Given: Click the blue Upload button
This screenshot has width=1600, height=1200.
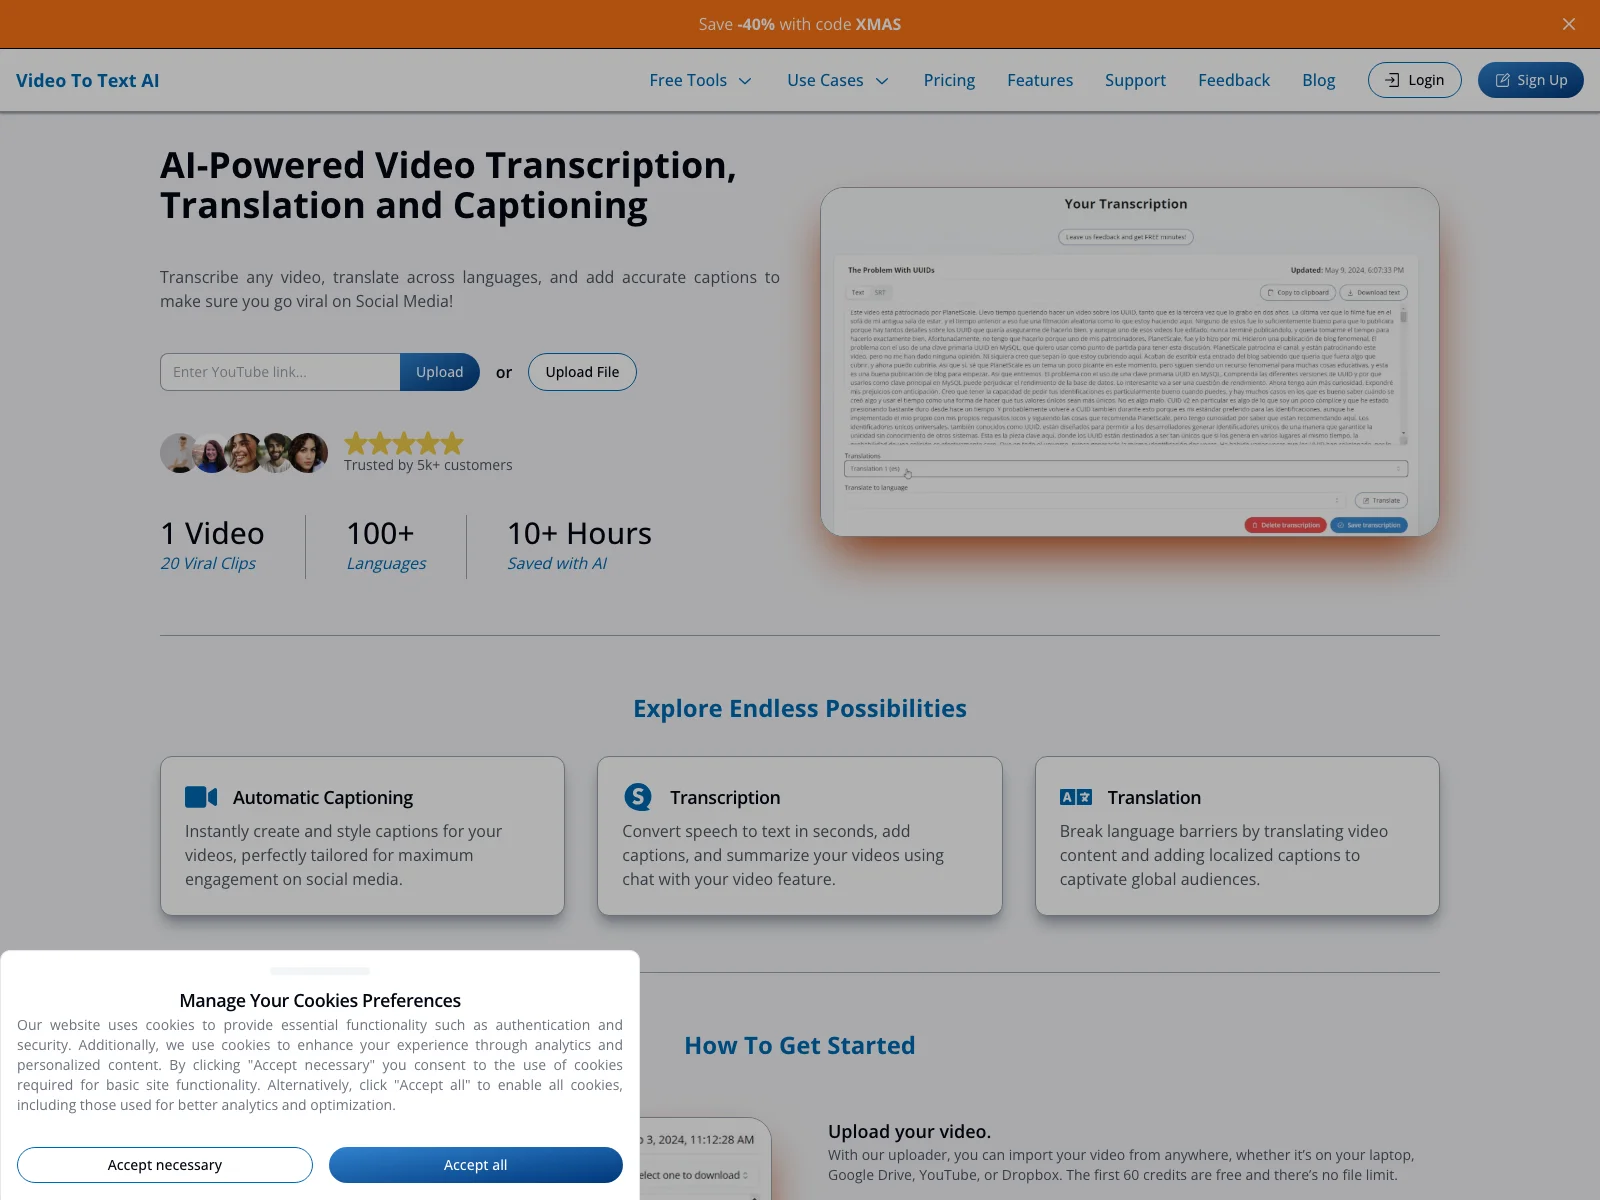Looking at the screenshot, I should 440,372.
